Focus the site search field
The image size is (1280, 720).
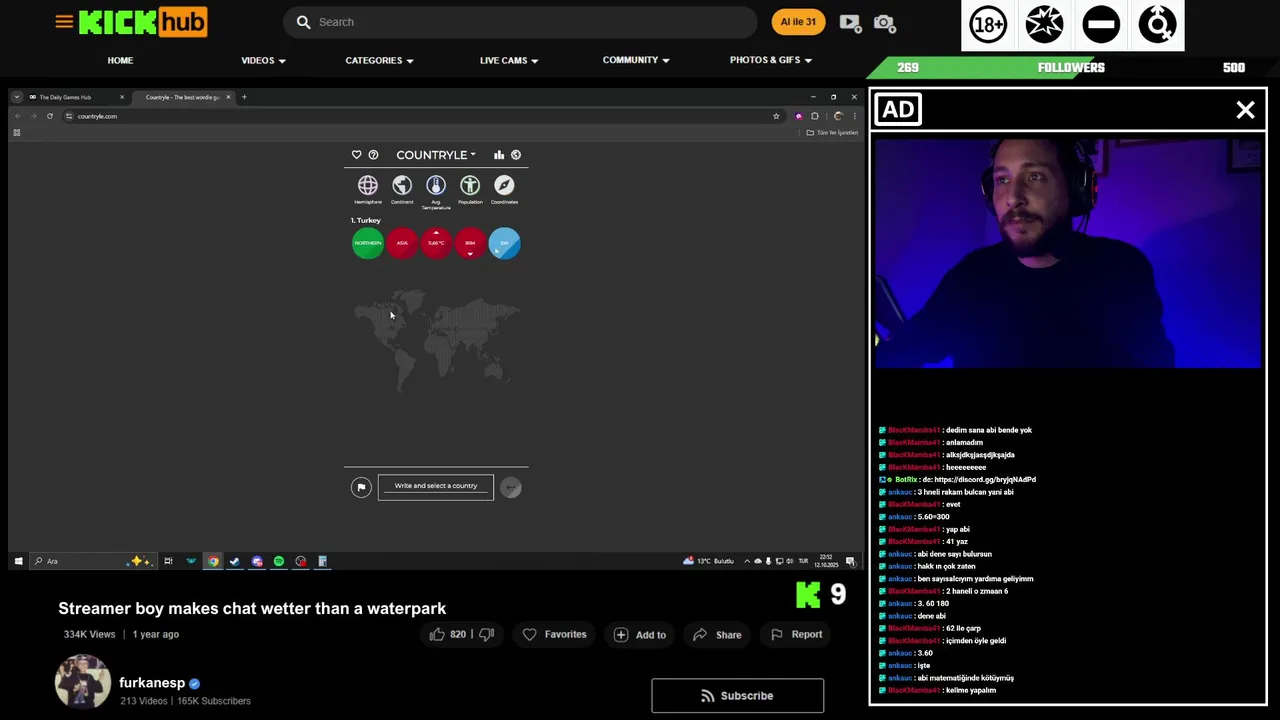pyautogui.click(x=520, y=22)
